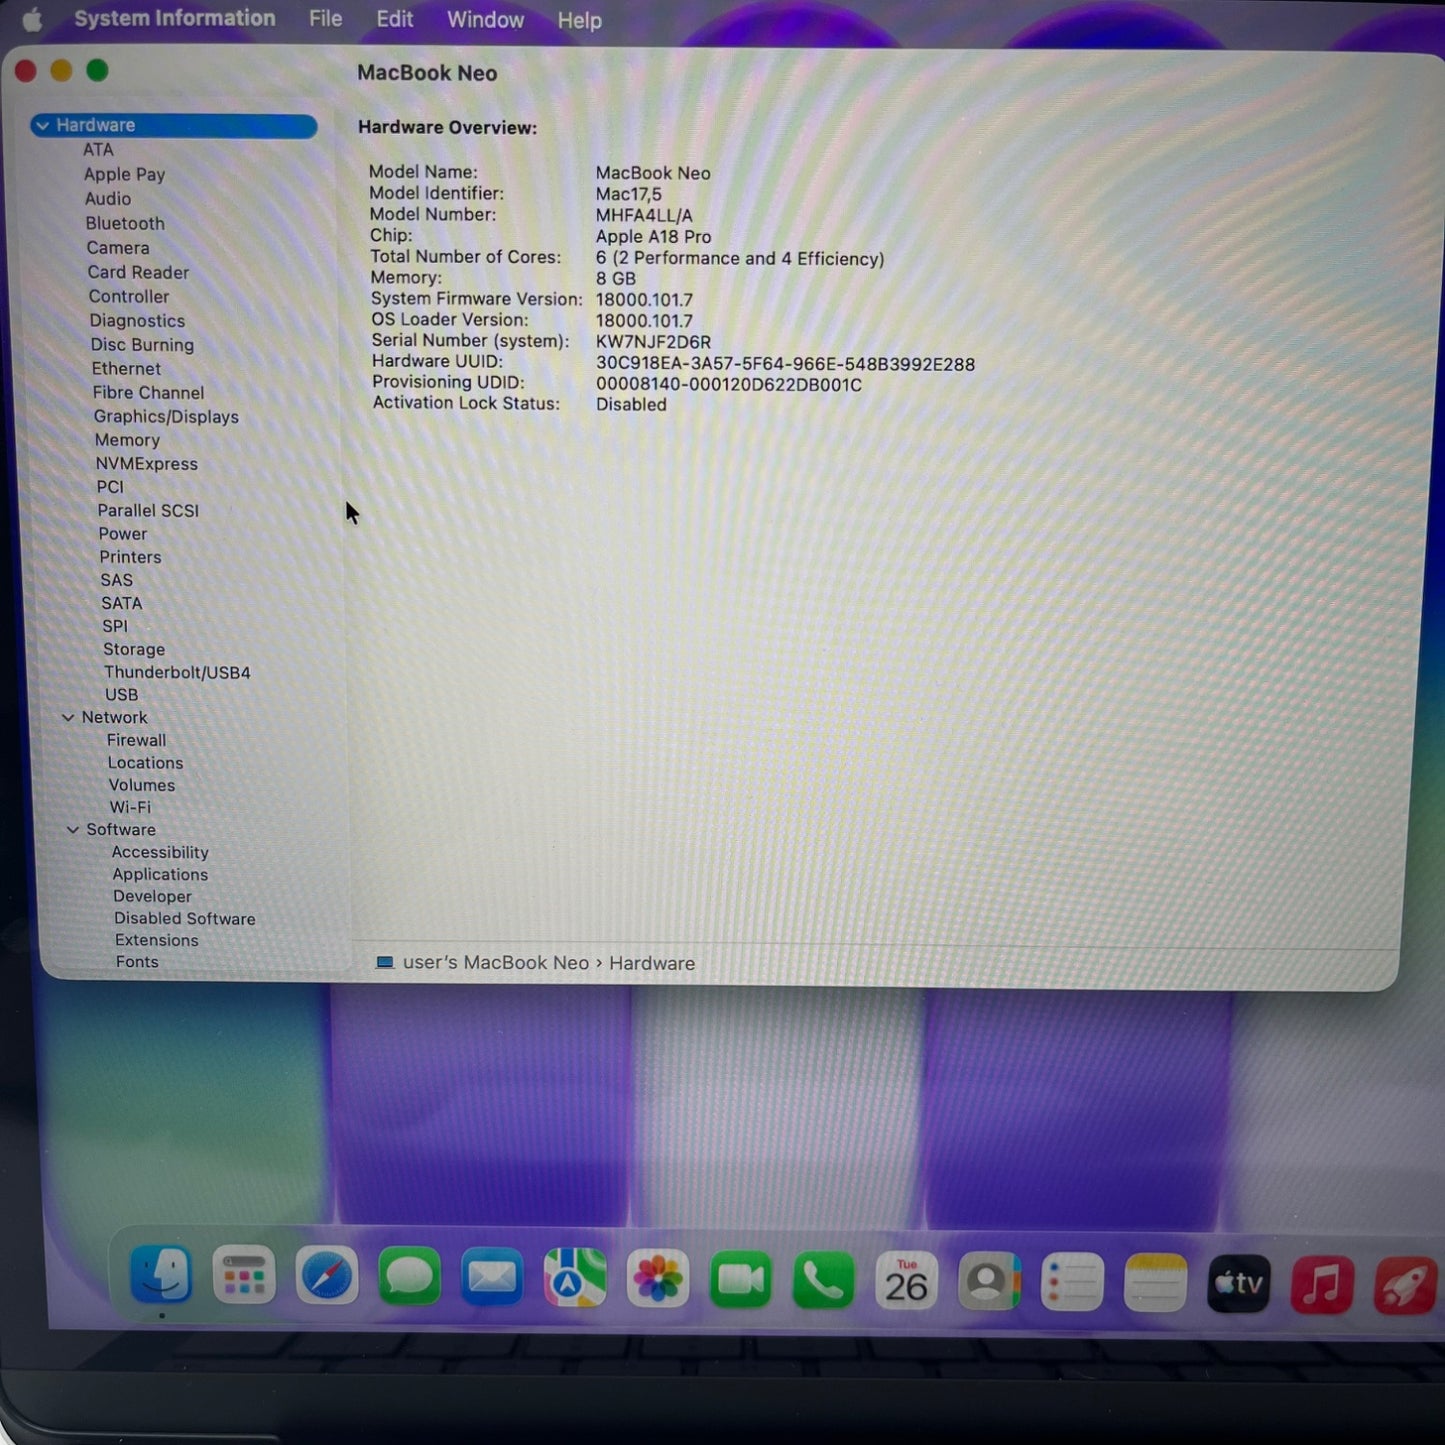Collapse the Hardware section

coord(42,126)
